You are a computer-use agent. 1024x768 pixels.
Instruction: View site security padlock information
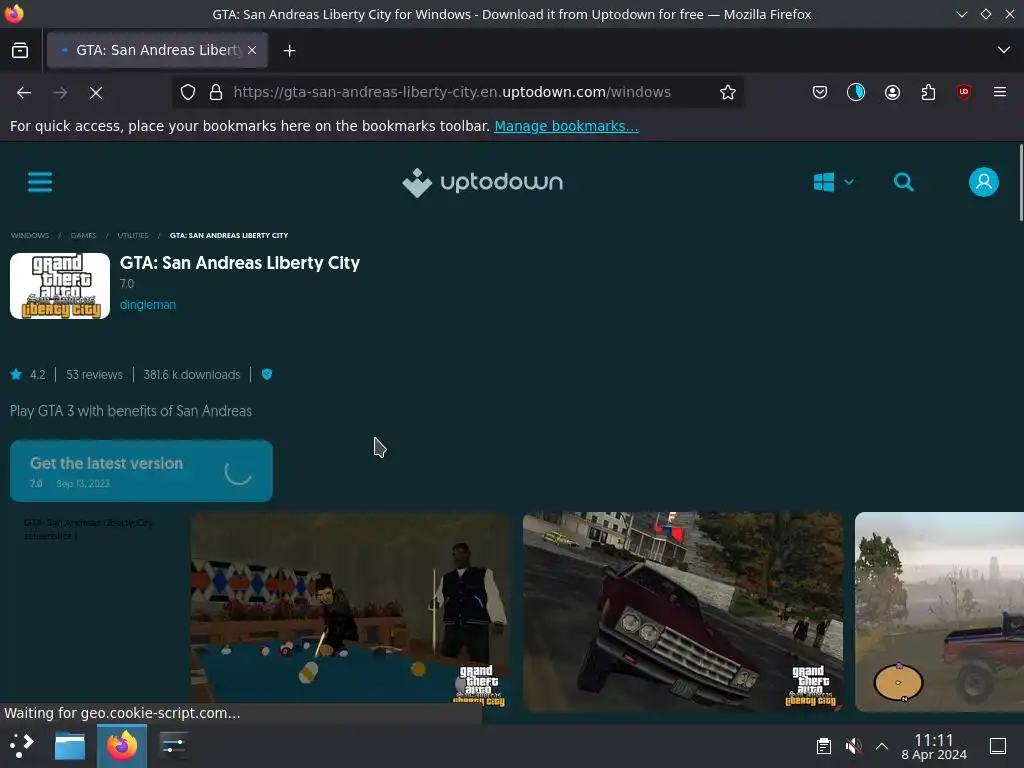pos(216,93)
